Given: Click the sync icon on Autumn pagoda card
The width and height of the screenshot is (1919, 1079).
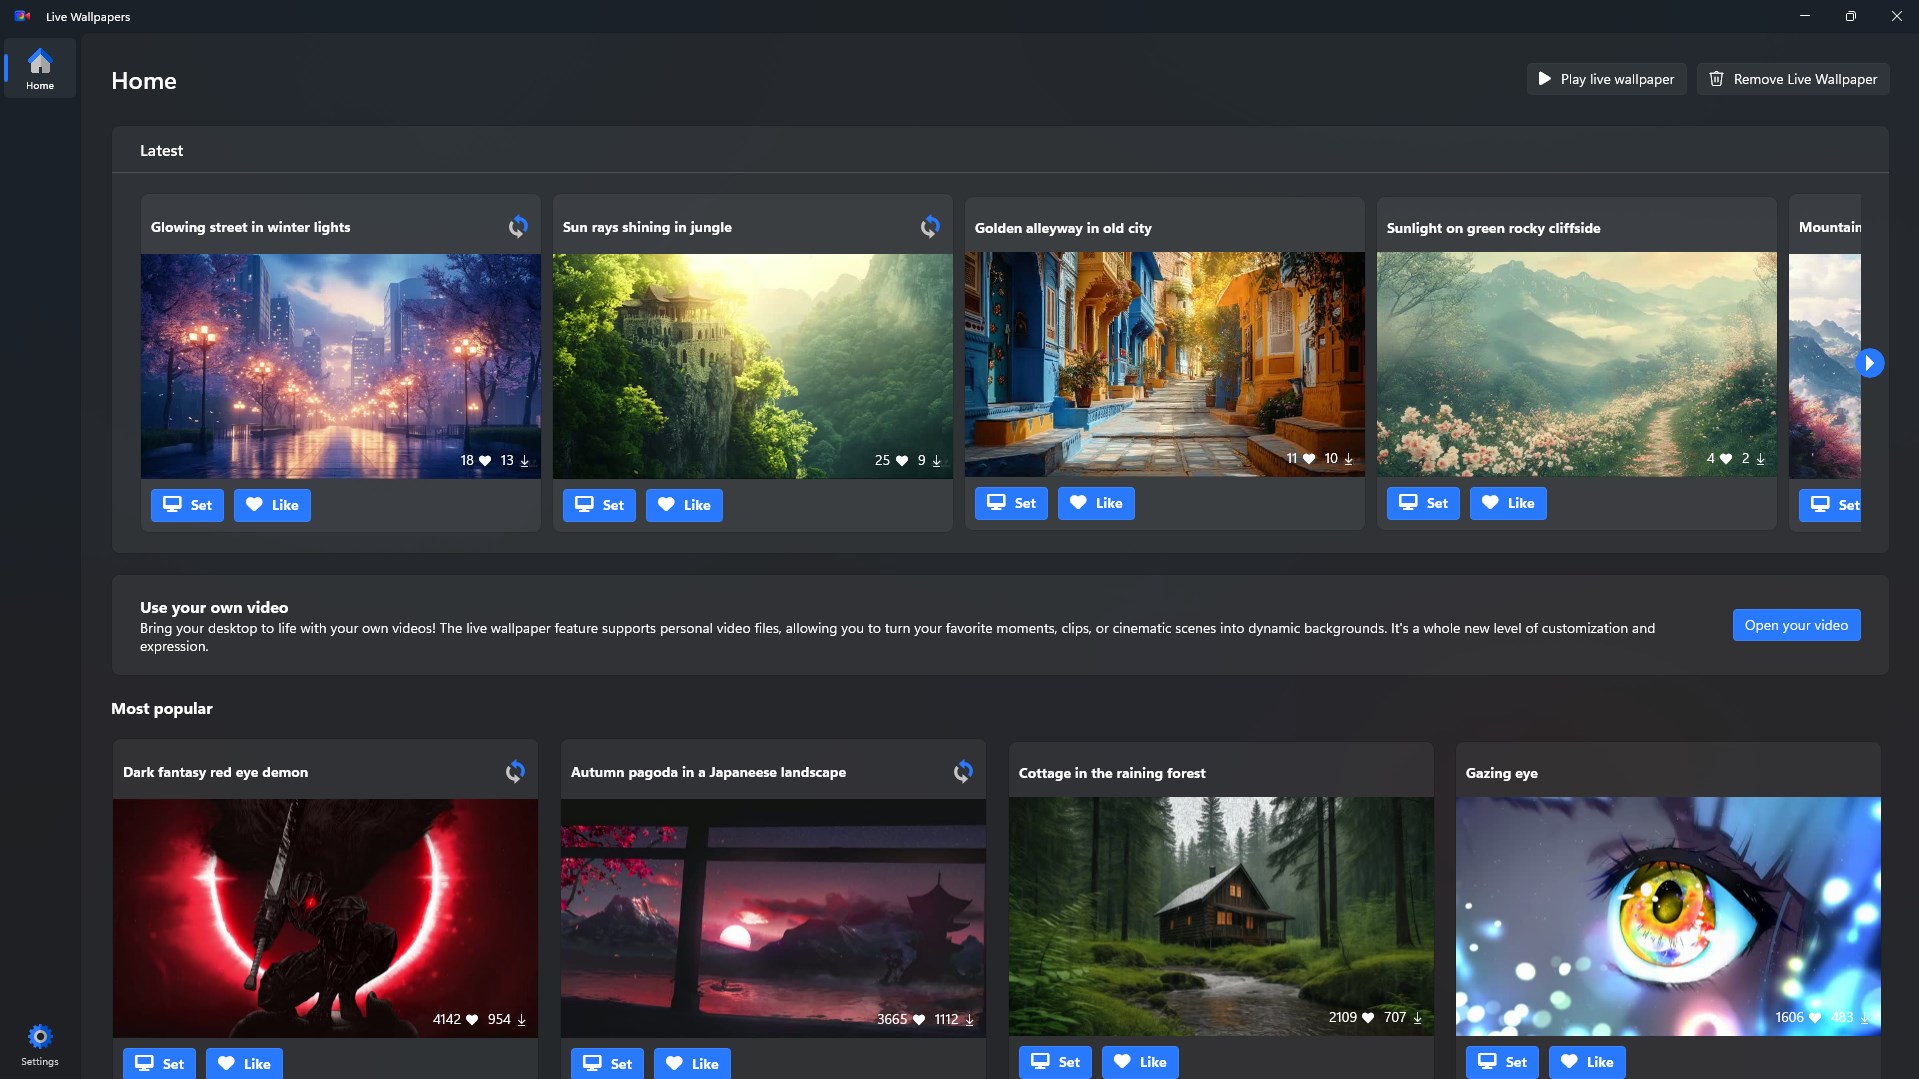Looking at the screenshot, I should click(x=962, y=771).
